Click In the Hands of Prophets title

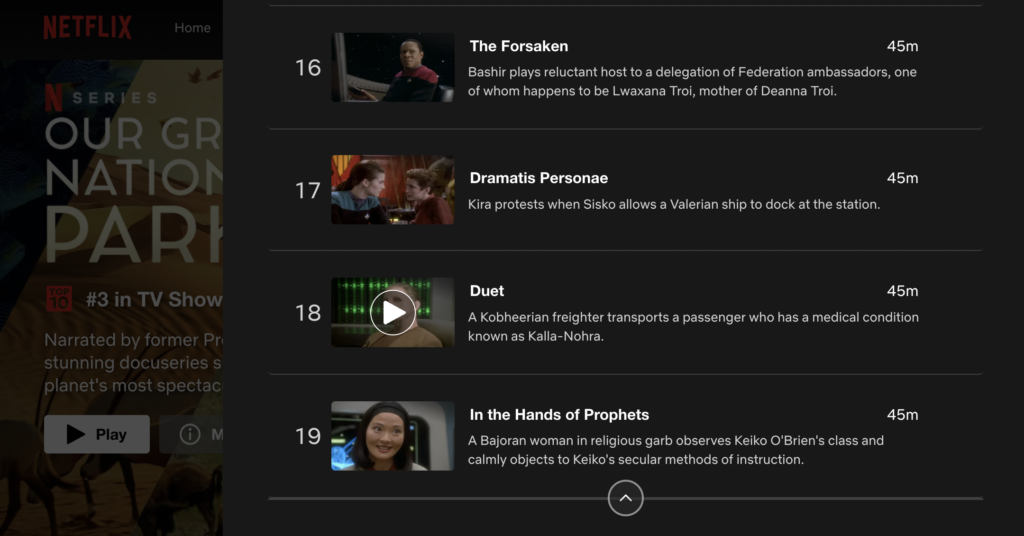click(559, 415)
